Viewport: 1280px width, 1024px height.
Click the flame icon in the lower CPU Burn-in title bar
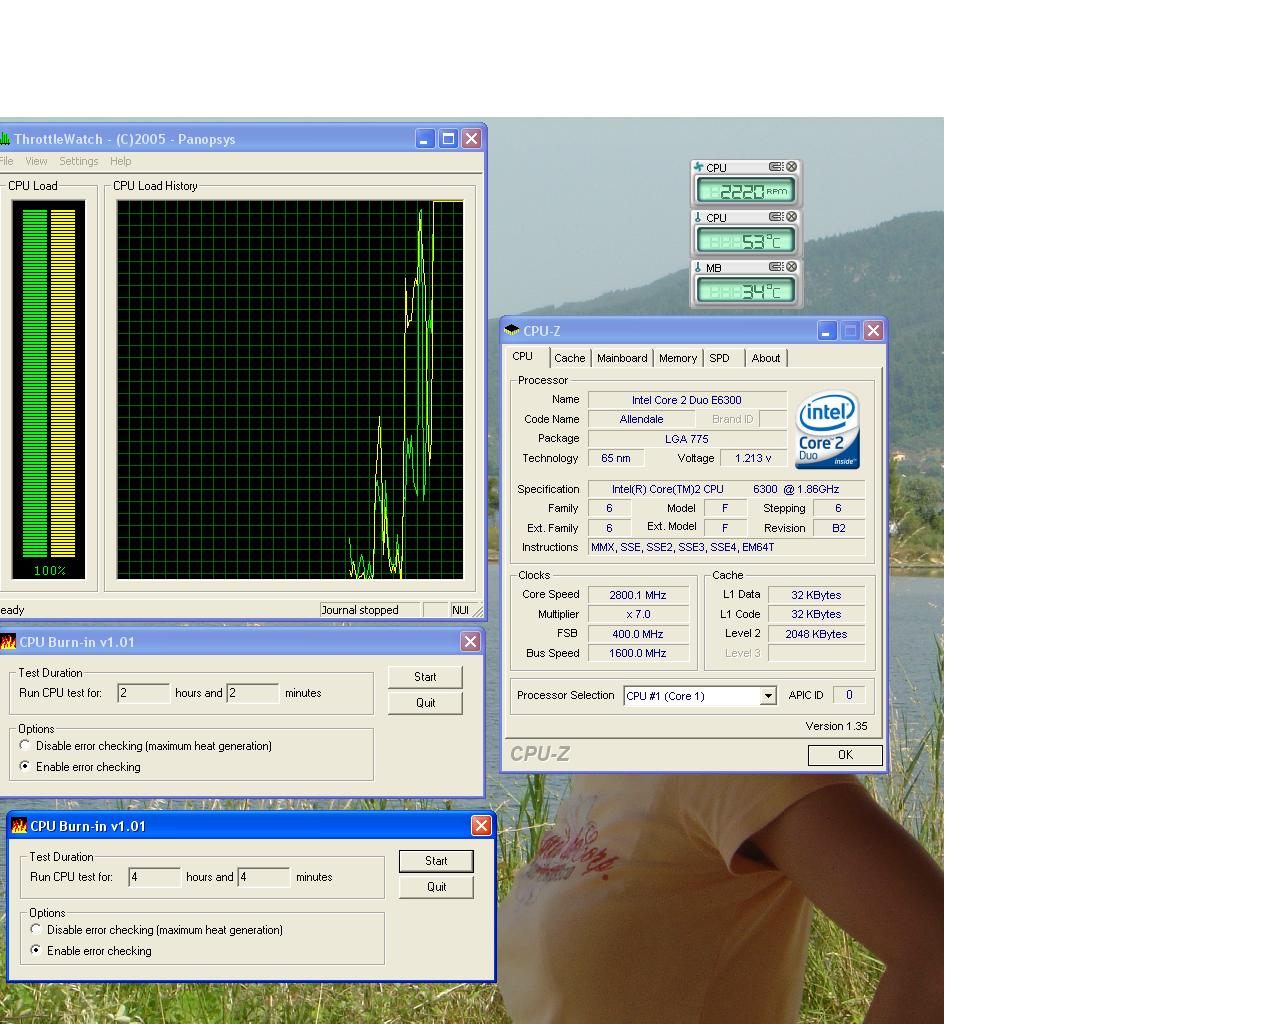coord(19,826)
